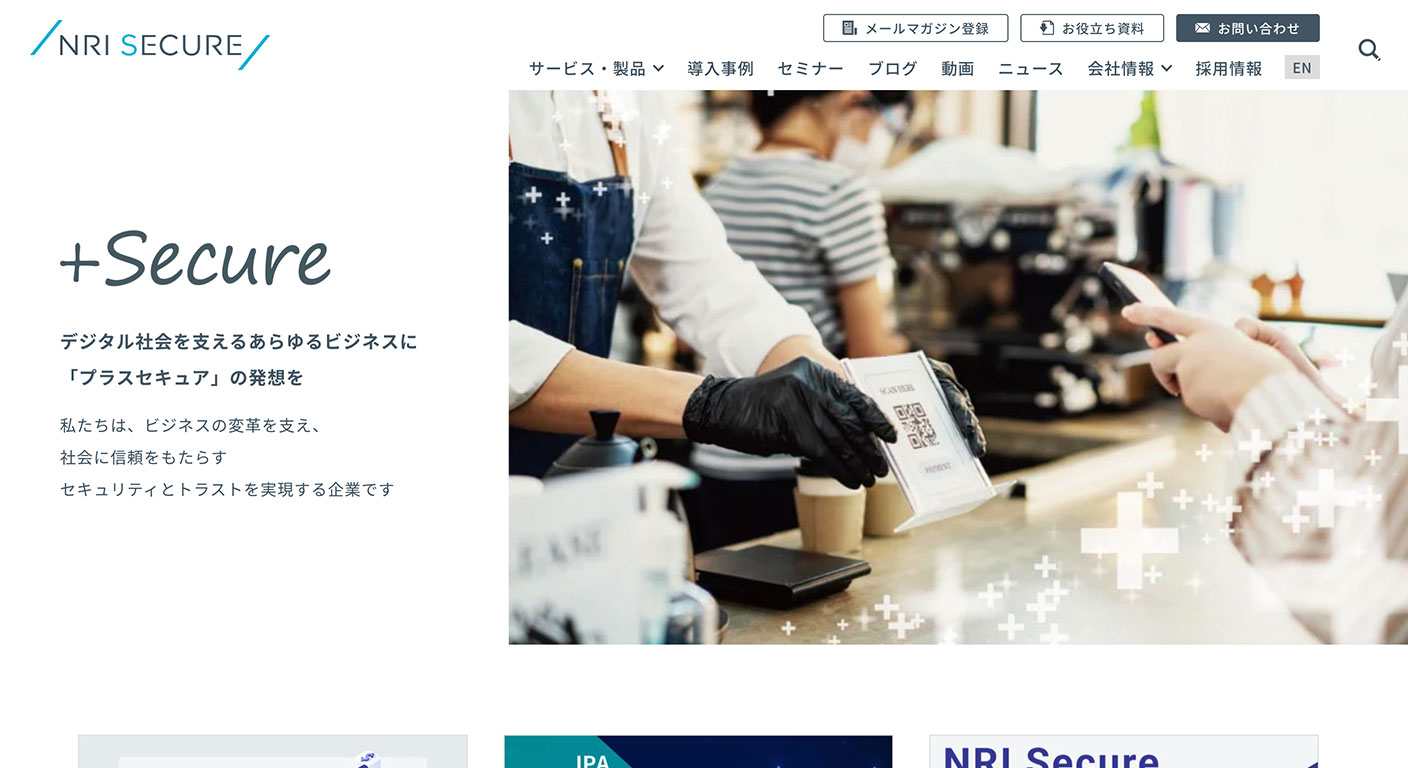Click the お問い合わせ button

1248,28
